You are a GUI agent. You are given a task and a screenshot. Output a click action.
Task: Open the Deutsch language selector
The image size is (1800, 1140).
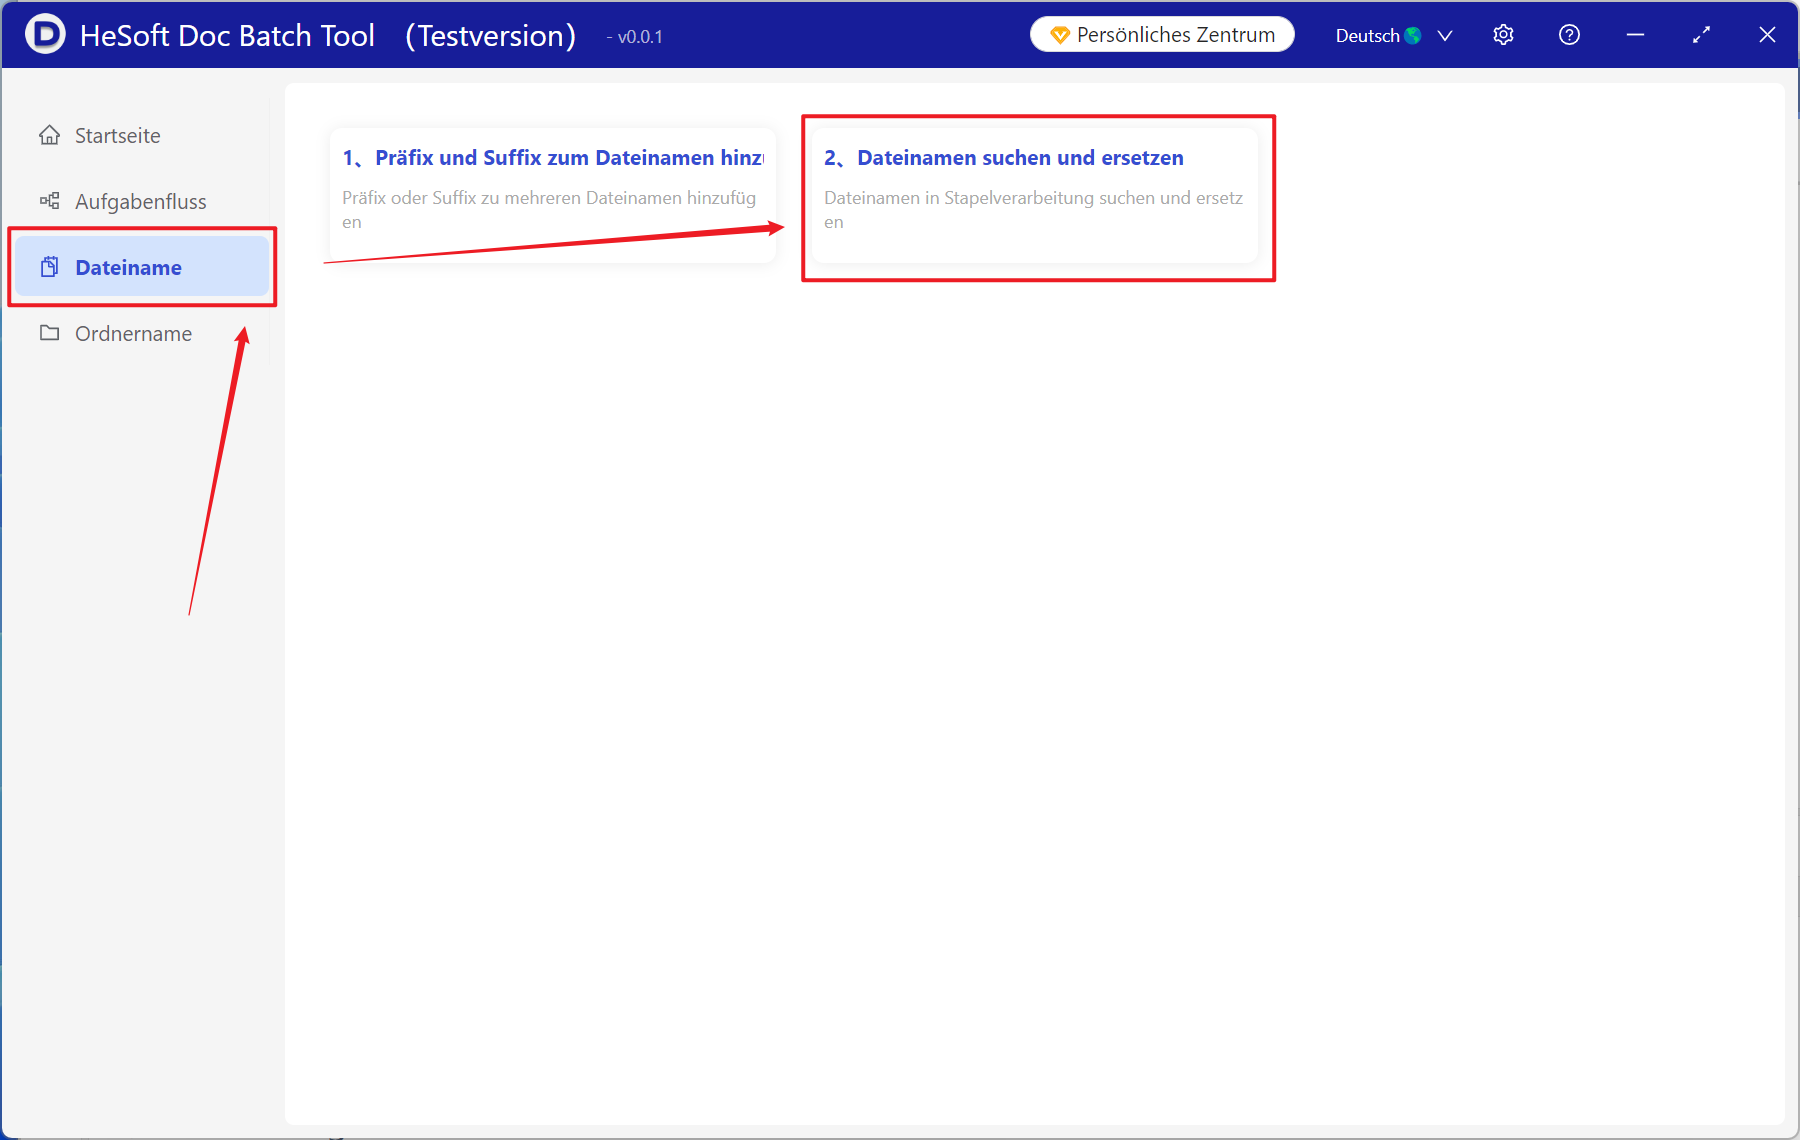(1367, 36)
